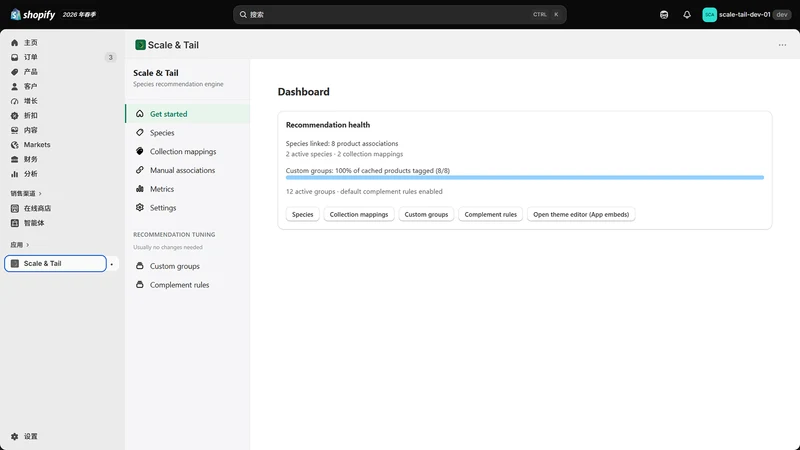
Task: Go to Collection mappings nav item
Action: pyautogui.click(x=188, y=152)
